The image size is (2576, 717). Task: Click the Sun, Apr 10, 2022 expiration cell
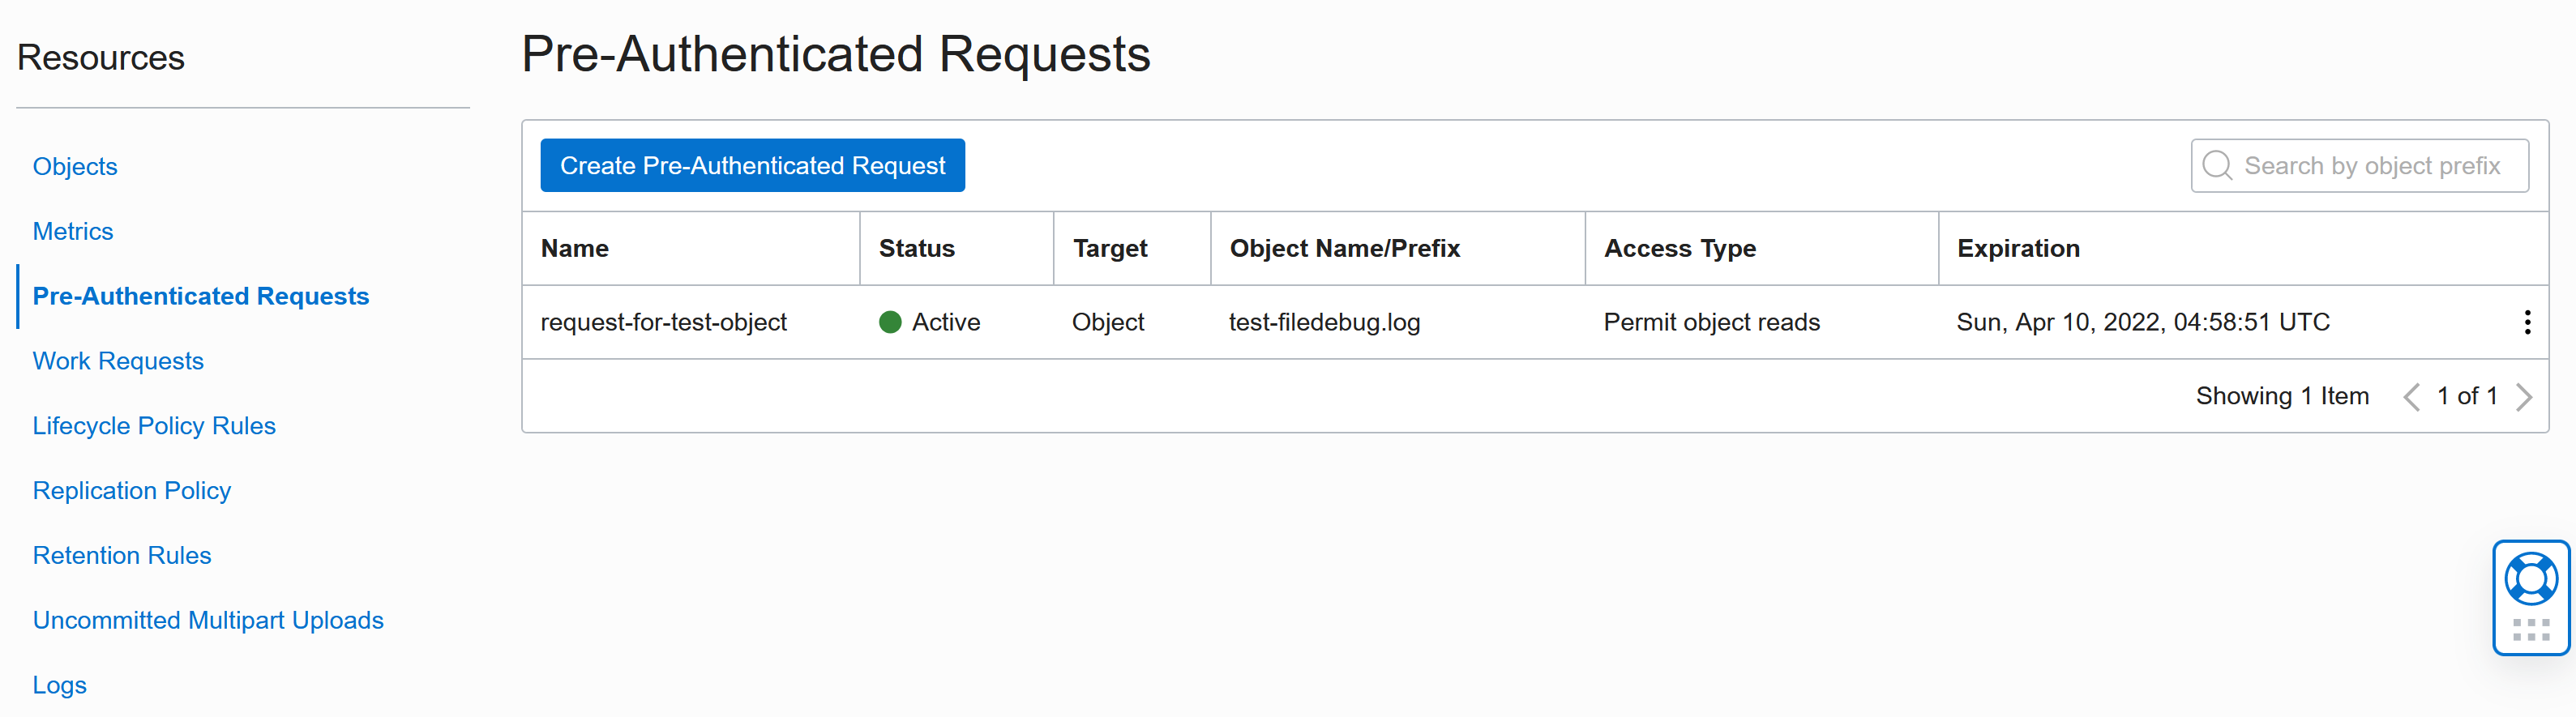click(x=2142, y=322)
